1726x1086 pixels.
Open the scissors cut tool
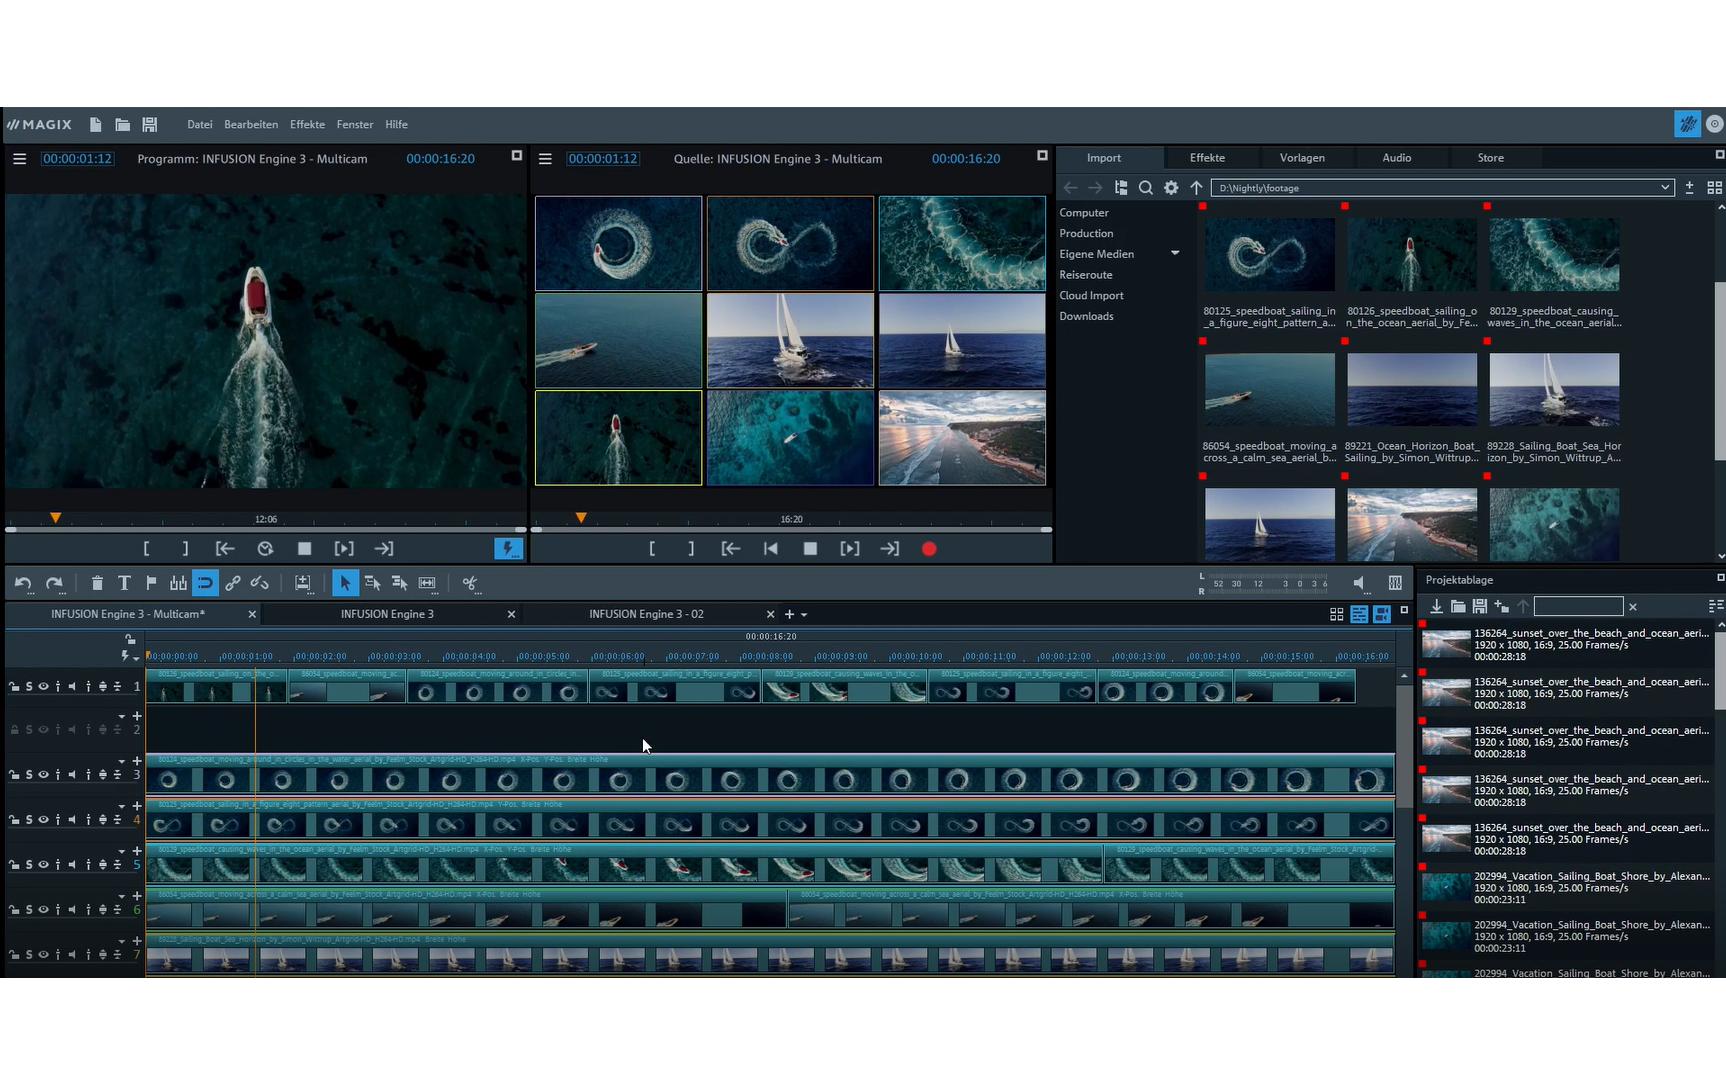(x=470, y=583)
